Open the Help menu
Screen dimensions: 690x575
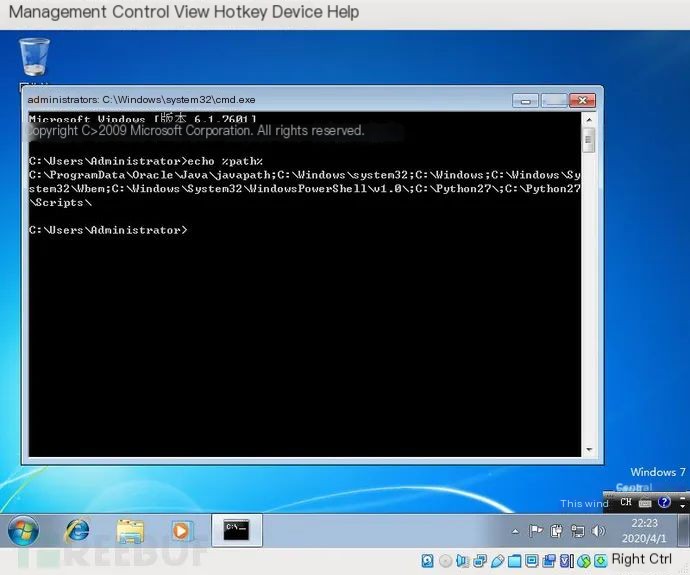point(342,12)
